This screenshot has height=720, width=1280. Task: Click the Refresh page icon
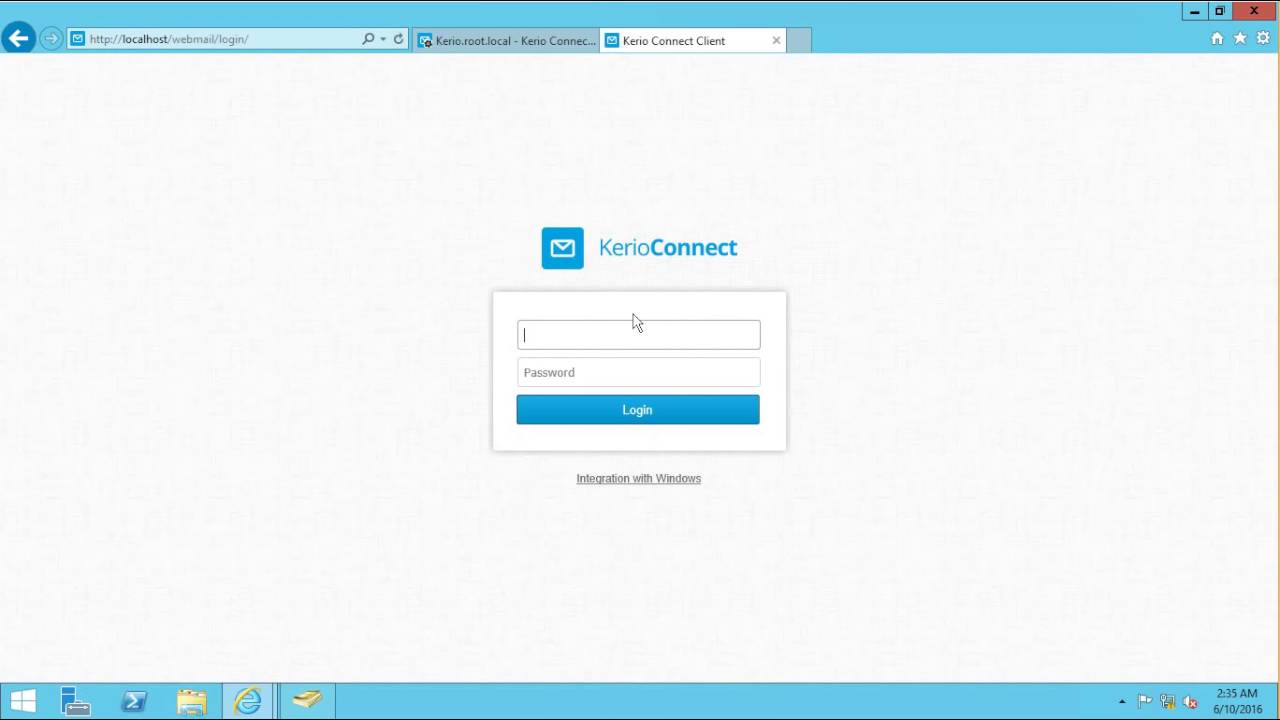(x=398, y=39)
